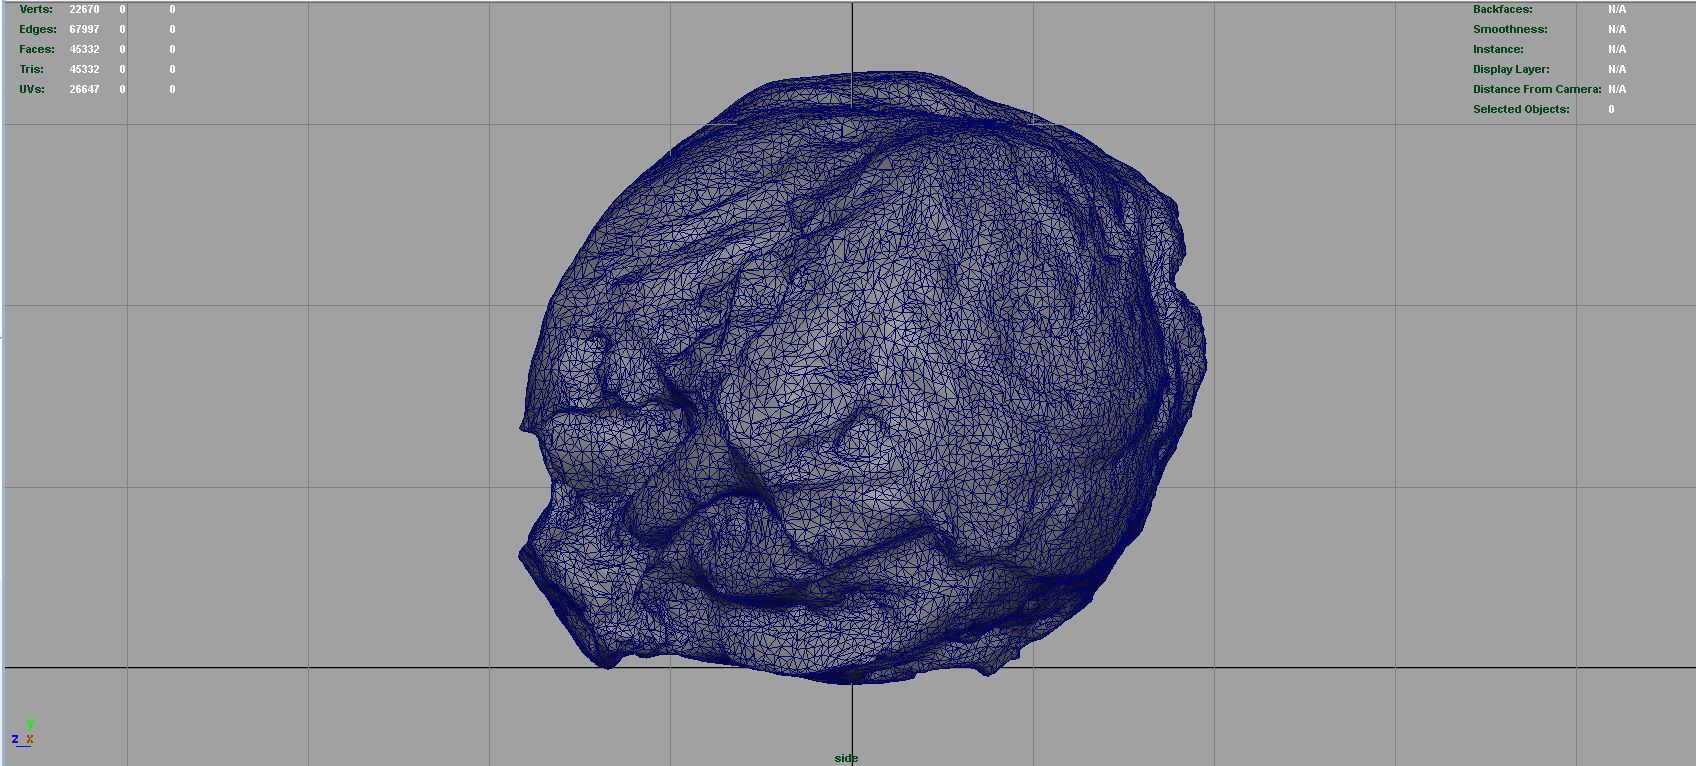The height and width of the screenshot is (766, 1696).
Task: Click the N/A value beside Backfaces
Action: [x=1617, y=9]
